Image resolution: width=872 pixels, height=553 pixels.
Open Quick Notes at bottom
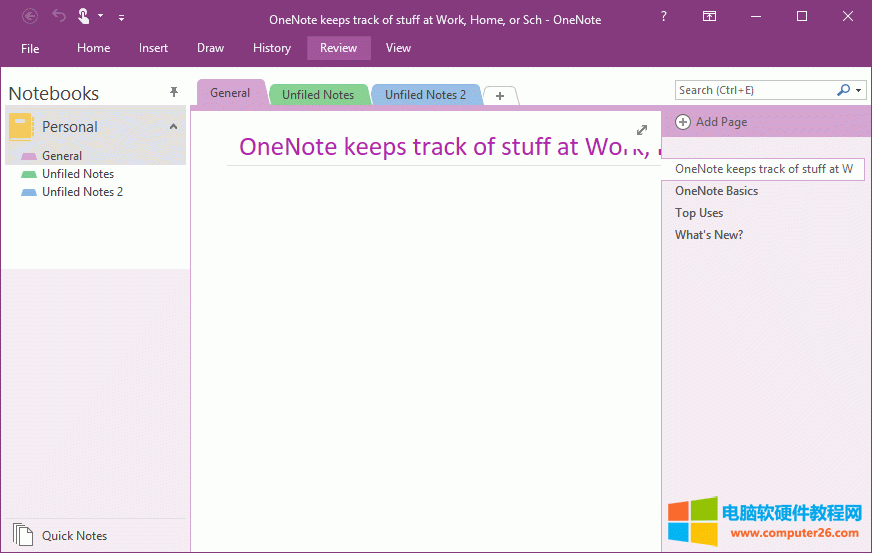(x=75, y=536)
